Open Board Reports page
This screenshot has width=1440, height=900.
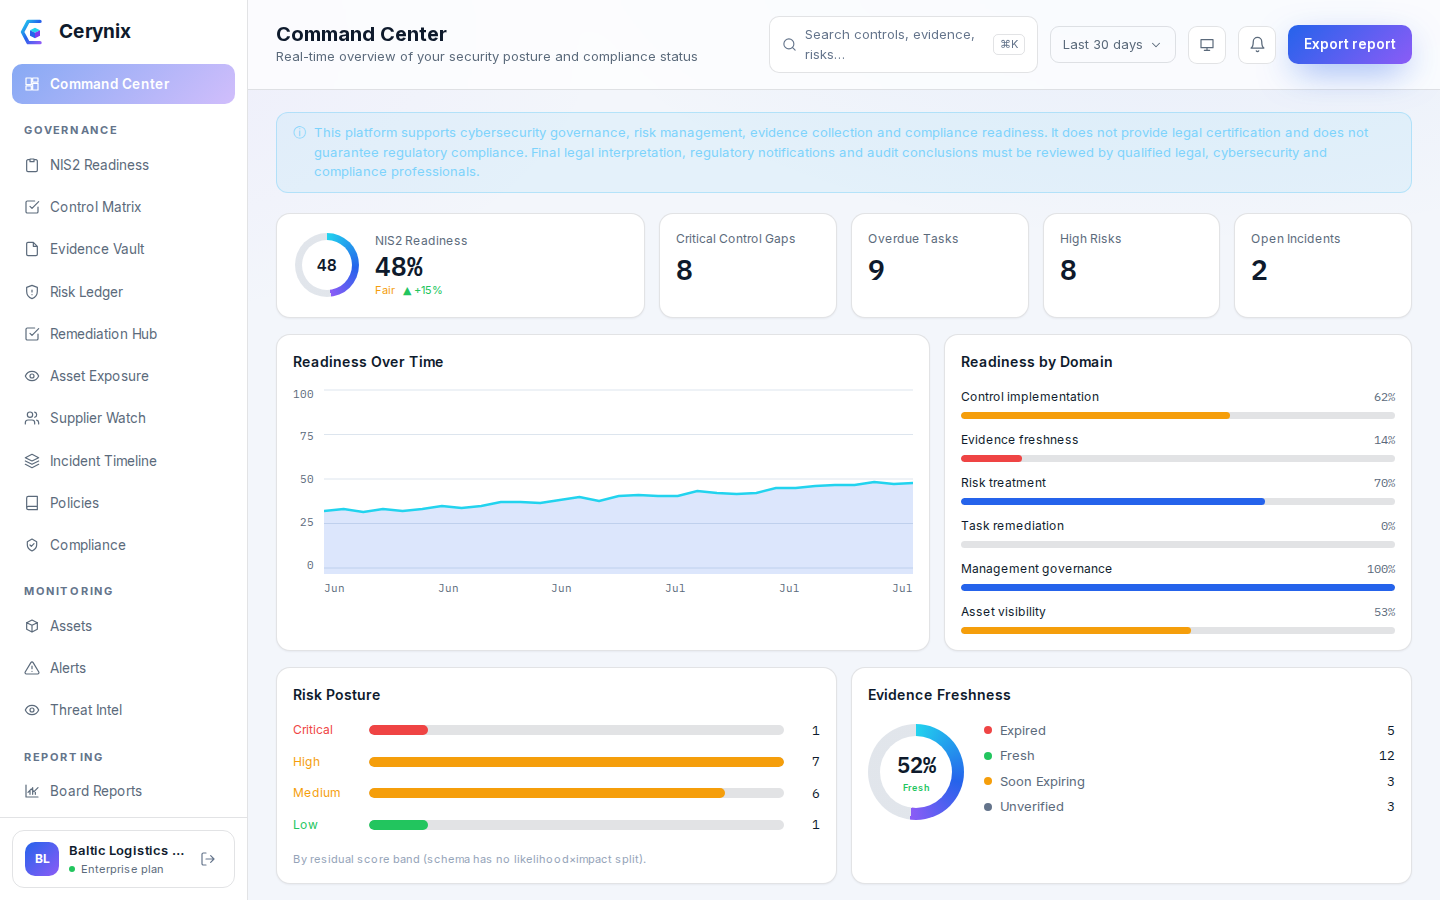(123, 791)
